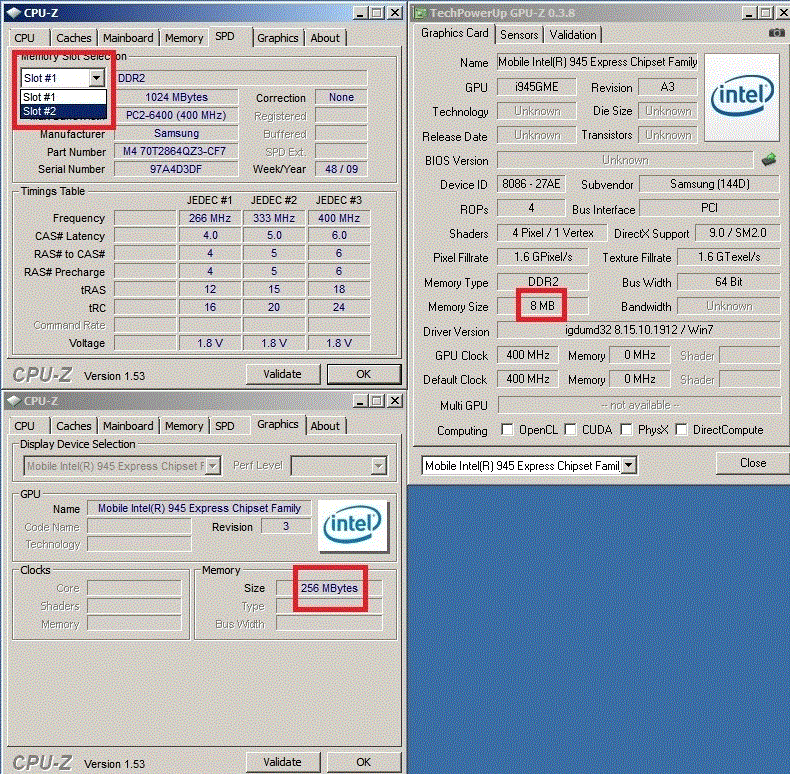The width and height of the screenshot is (790, 774).
Task: Click the Intel logo in the CPU-Z Graphics tab
Action: click(x=353, y=526)
